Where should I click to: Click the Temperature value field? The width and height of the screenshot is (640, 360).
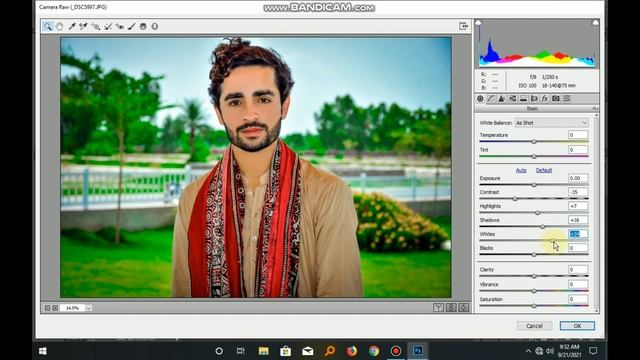578,135
